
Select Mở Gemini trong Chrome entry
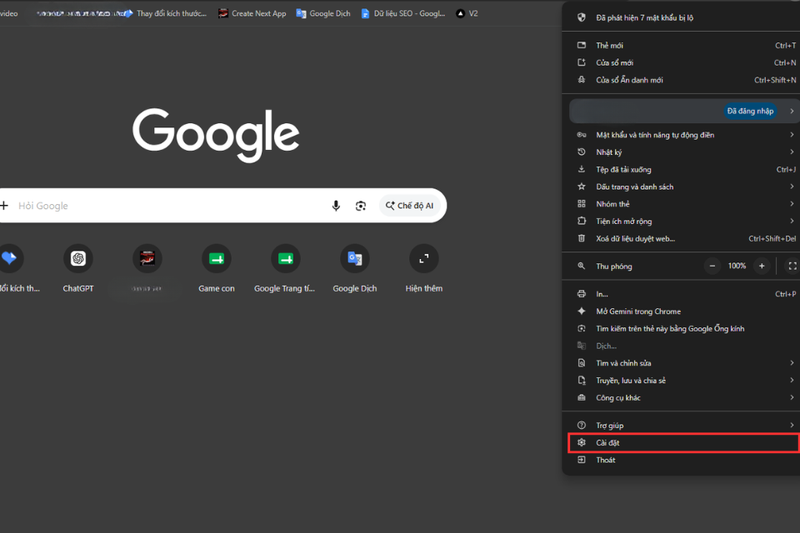(683, 311)
